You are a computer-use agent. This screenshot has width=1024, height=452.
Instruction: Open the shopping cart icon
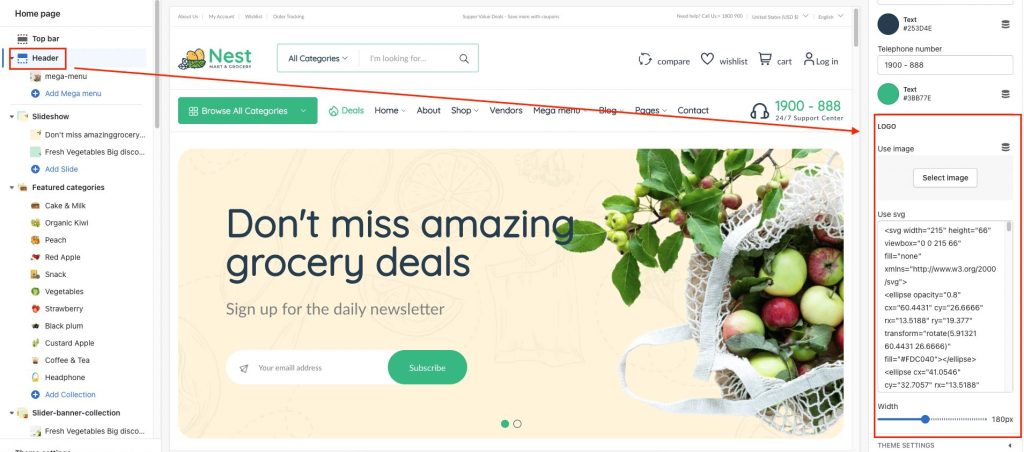point(765,59)
